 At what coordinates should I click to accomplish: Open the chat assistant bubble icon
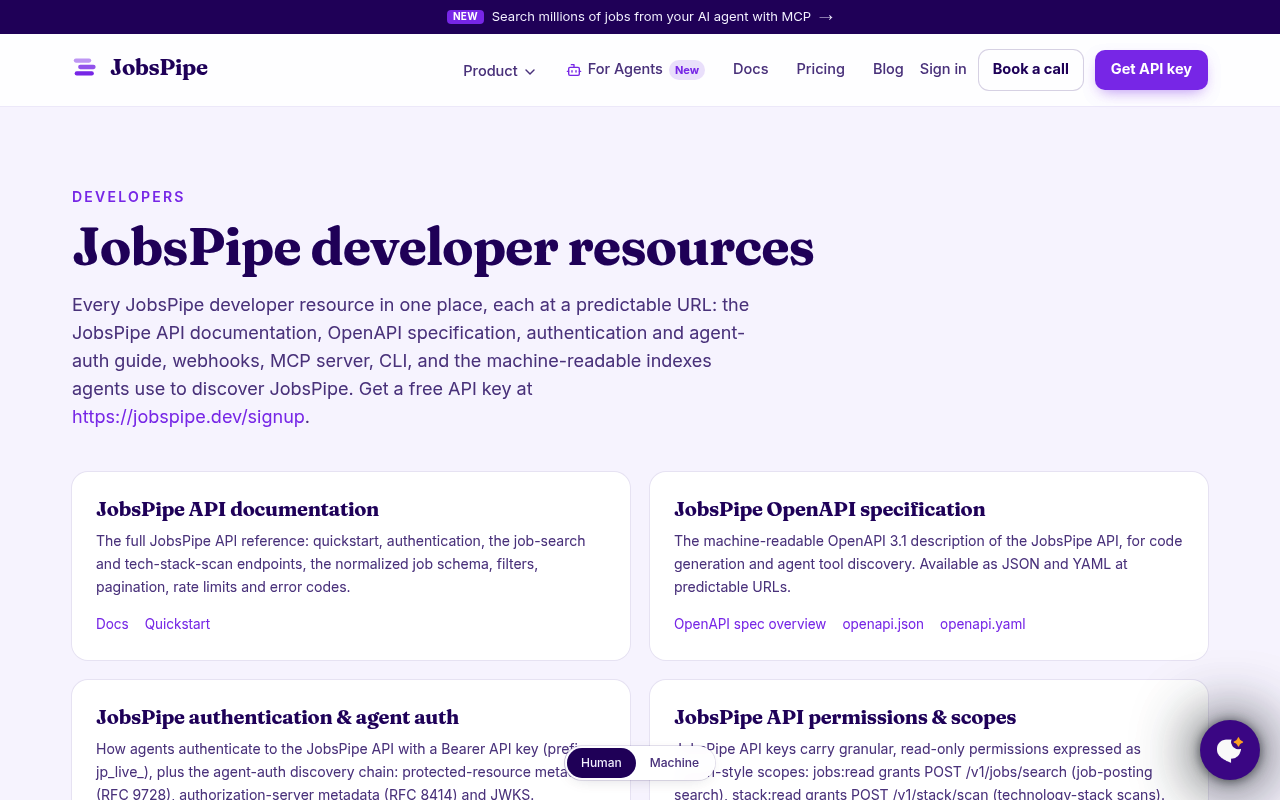point(1229,749)
